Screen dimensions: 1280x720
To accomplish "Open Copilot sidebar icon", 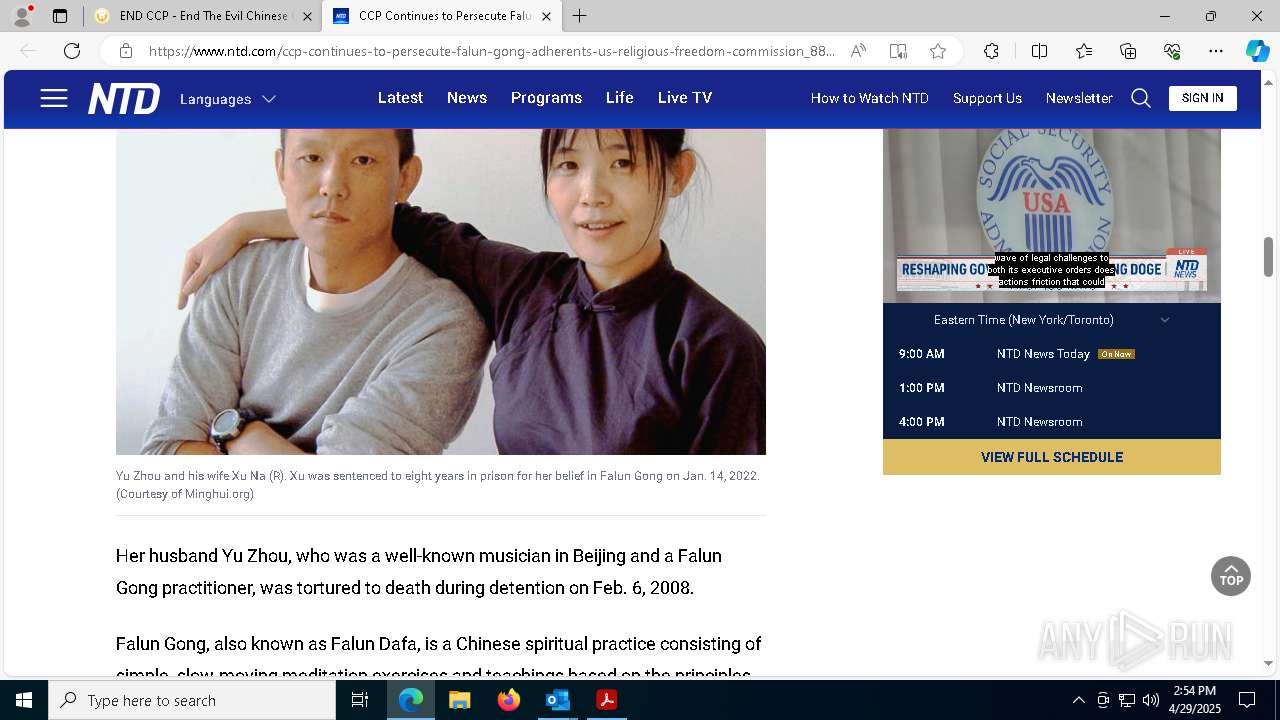I will point(1257,51).
